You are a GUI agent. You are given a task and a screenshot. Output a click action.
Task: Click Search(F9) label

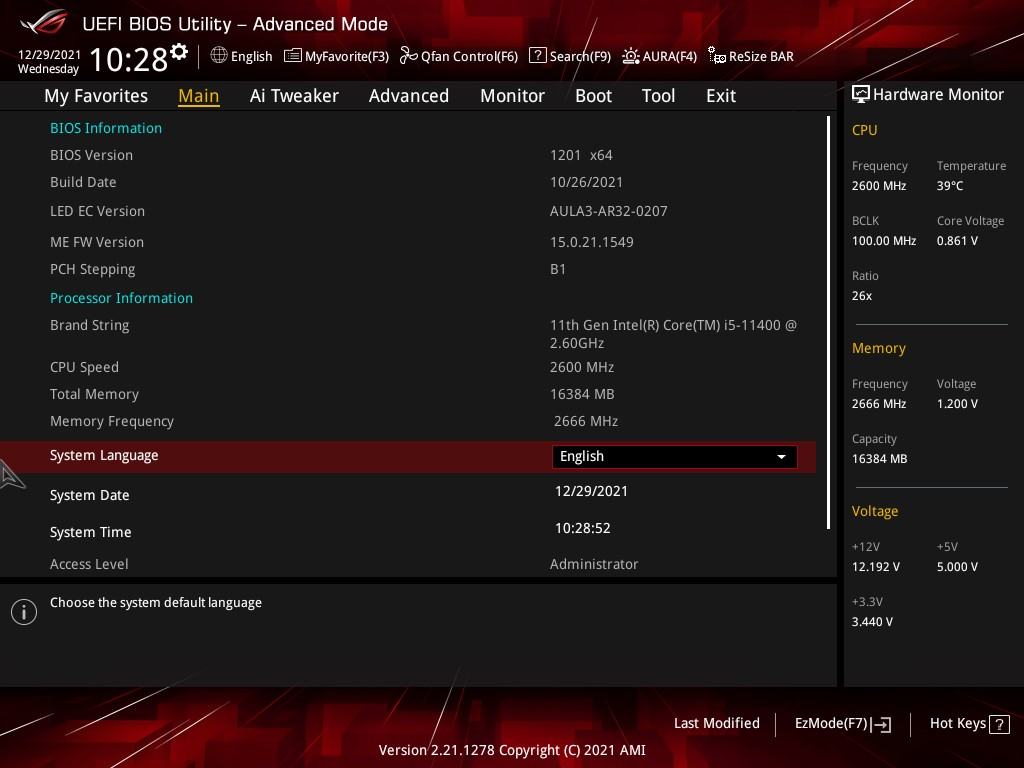click(580, 57)
